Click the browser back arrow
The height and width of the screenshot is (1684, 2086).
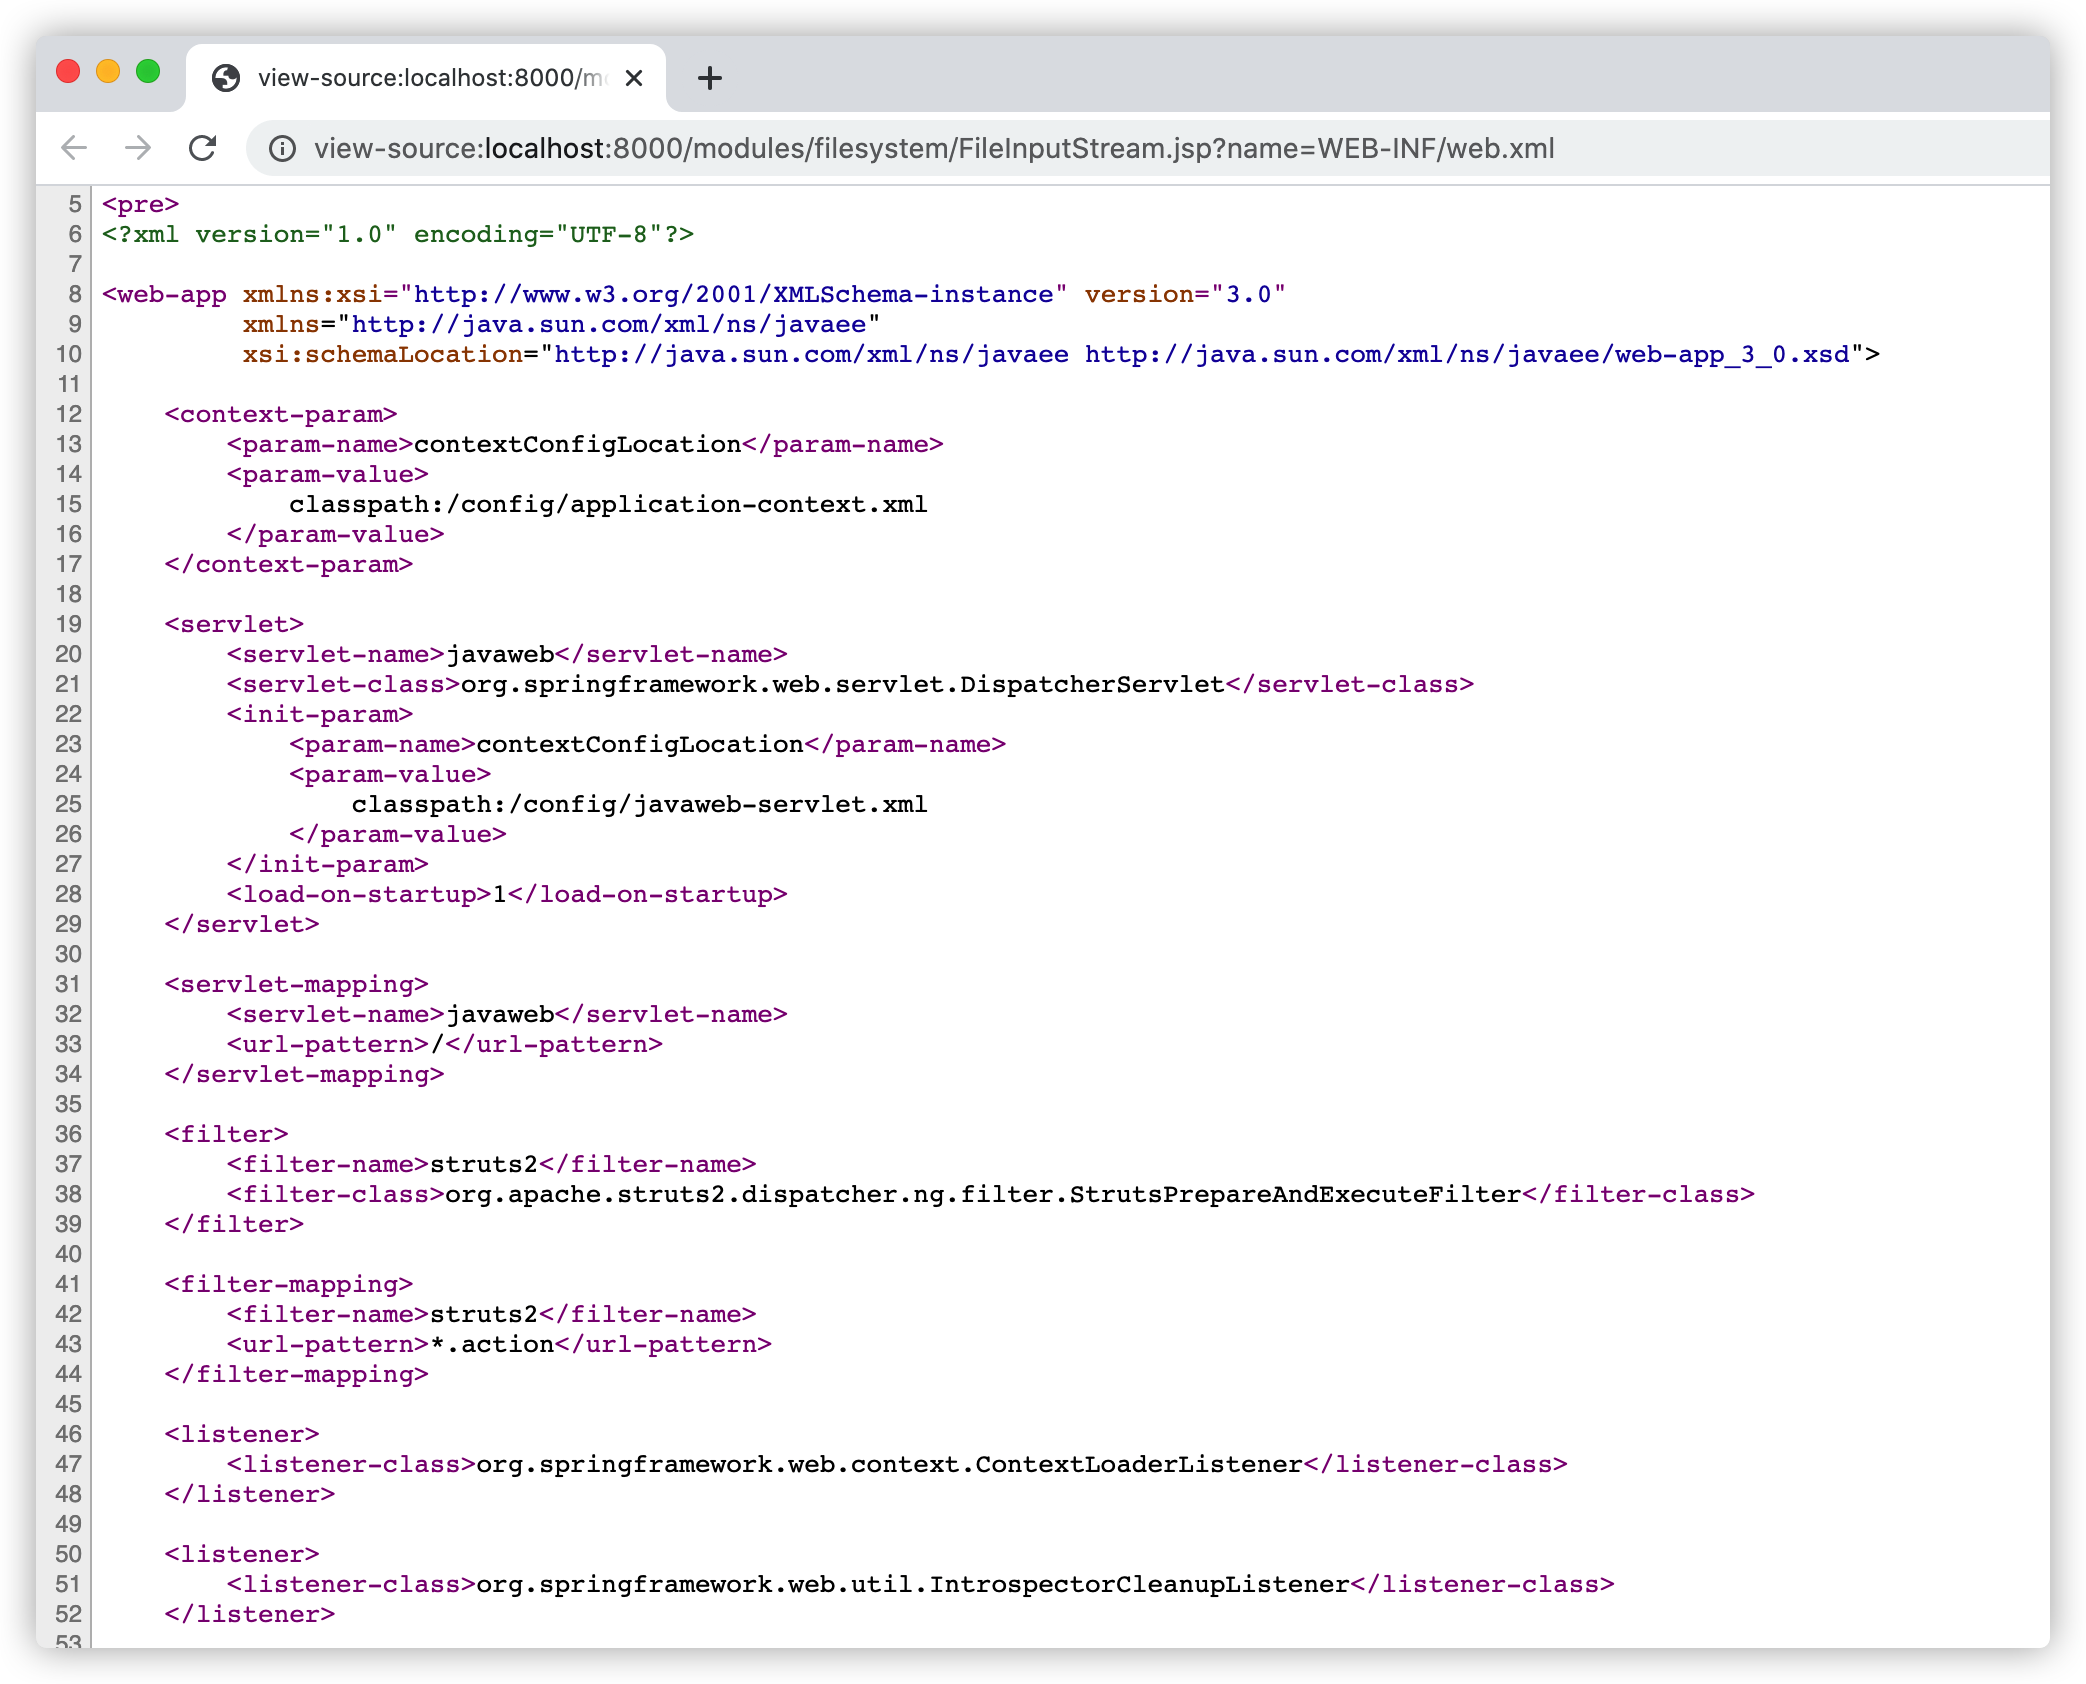click(74, 148)
